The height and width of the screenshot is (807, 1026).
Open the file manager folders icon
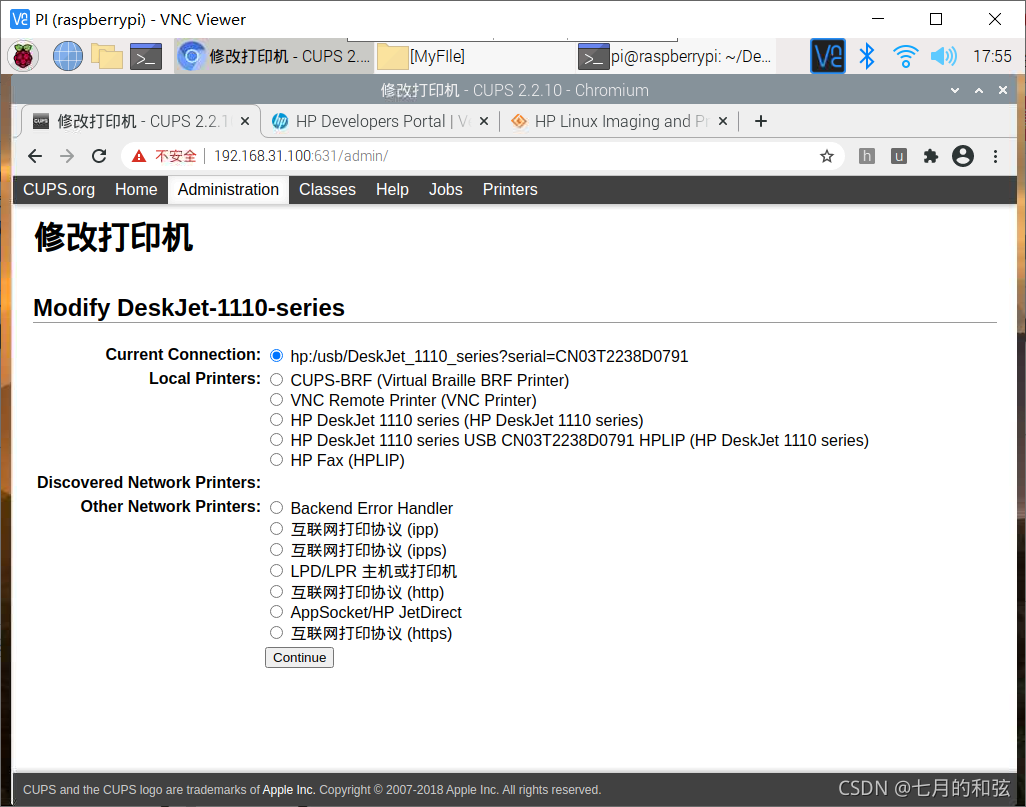pyautogui.click(x=107, y=56)
